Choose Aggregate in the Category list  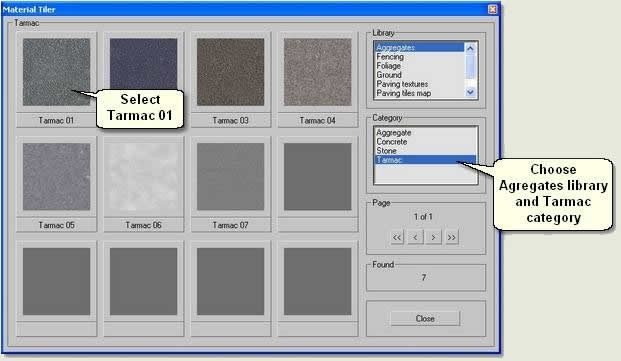click(x=425, y=133)
